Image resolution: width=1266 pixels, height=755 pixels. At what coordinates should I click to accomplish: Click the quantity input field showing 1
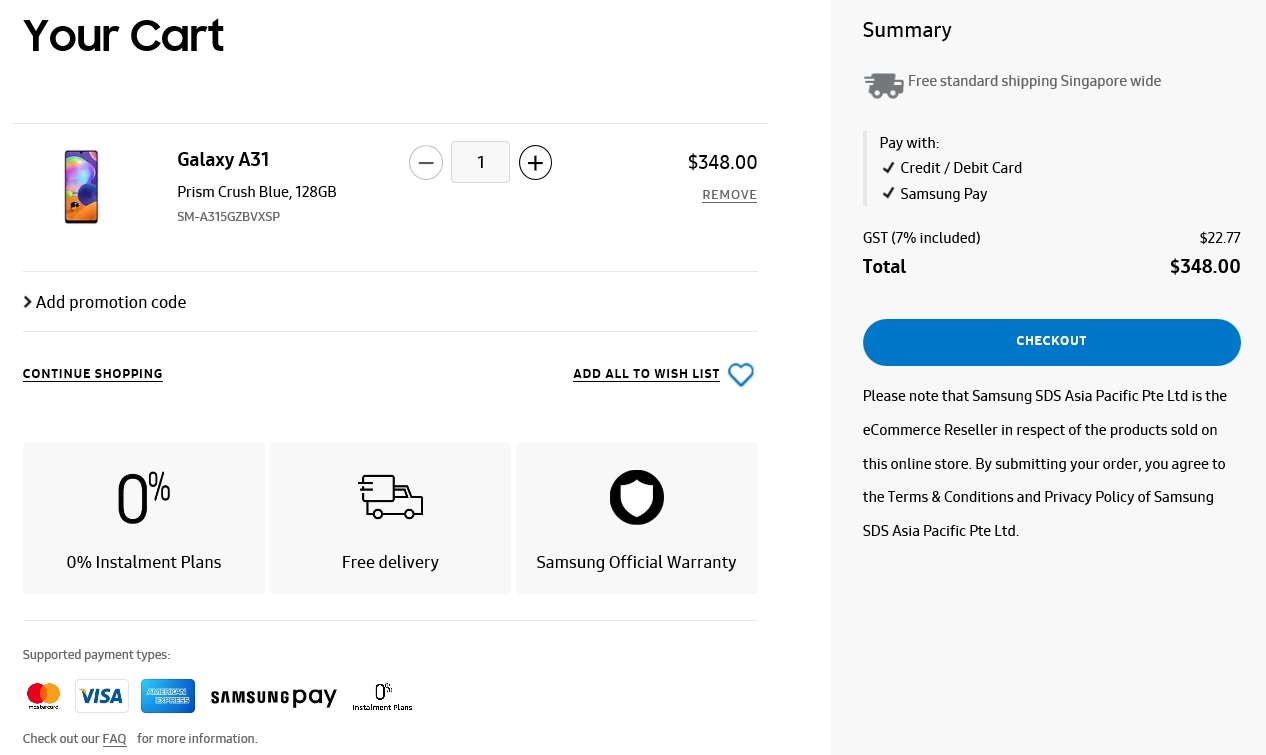point(480,162)
